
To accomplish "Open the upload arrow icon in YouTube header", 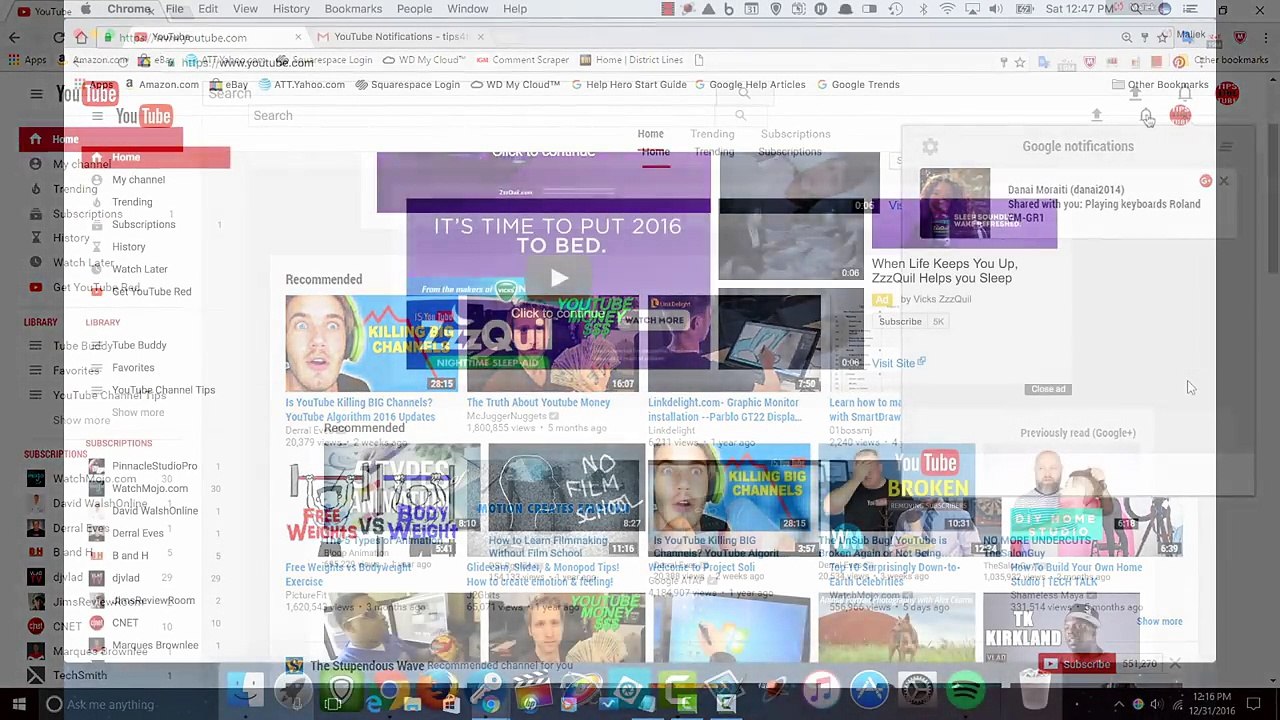I will tap(1096, 116).
